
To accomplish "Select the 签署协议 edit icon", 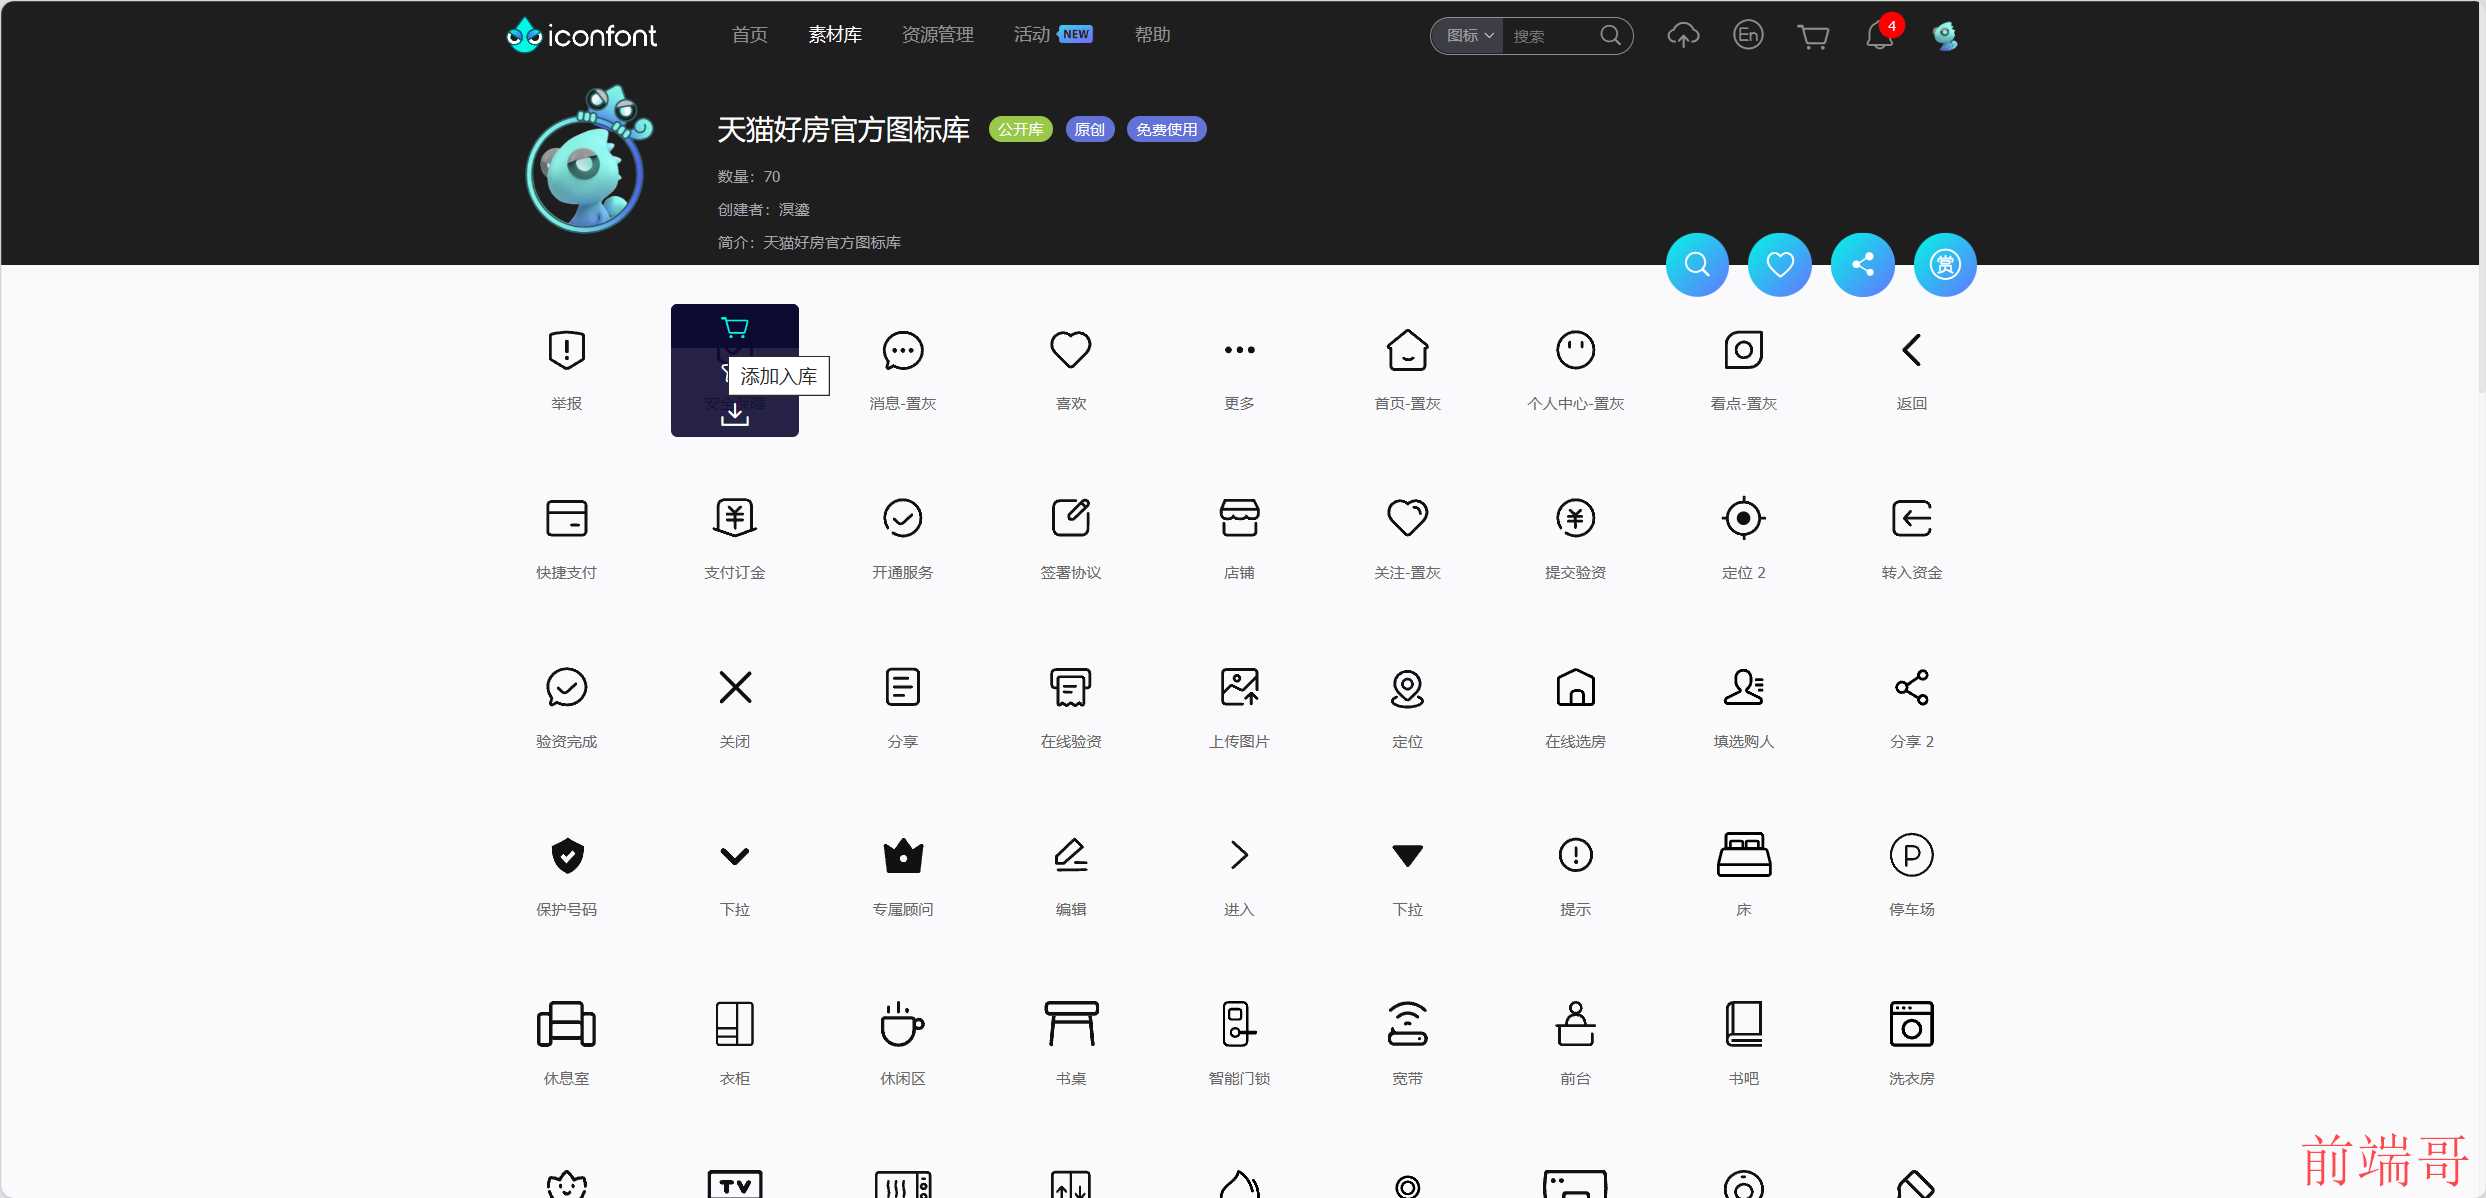I will (1071, 518).
